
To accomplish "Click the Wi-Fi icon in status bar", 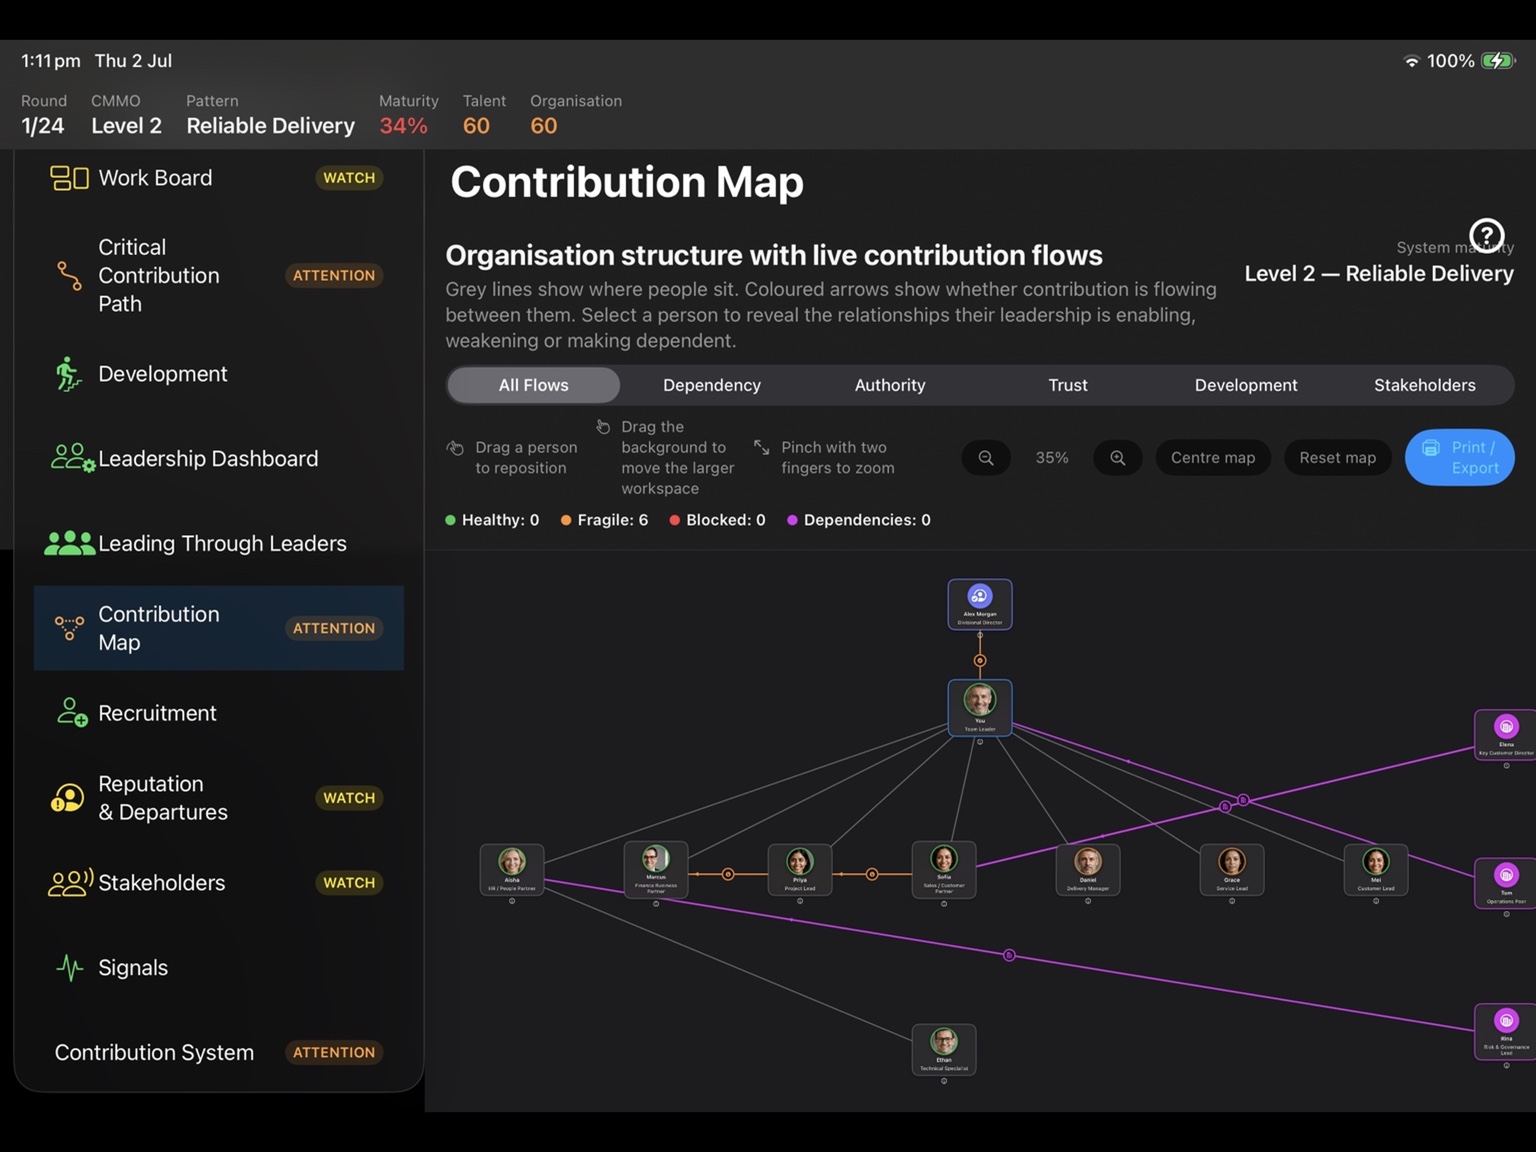I will tap(1412, 61).
